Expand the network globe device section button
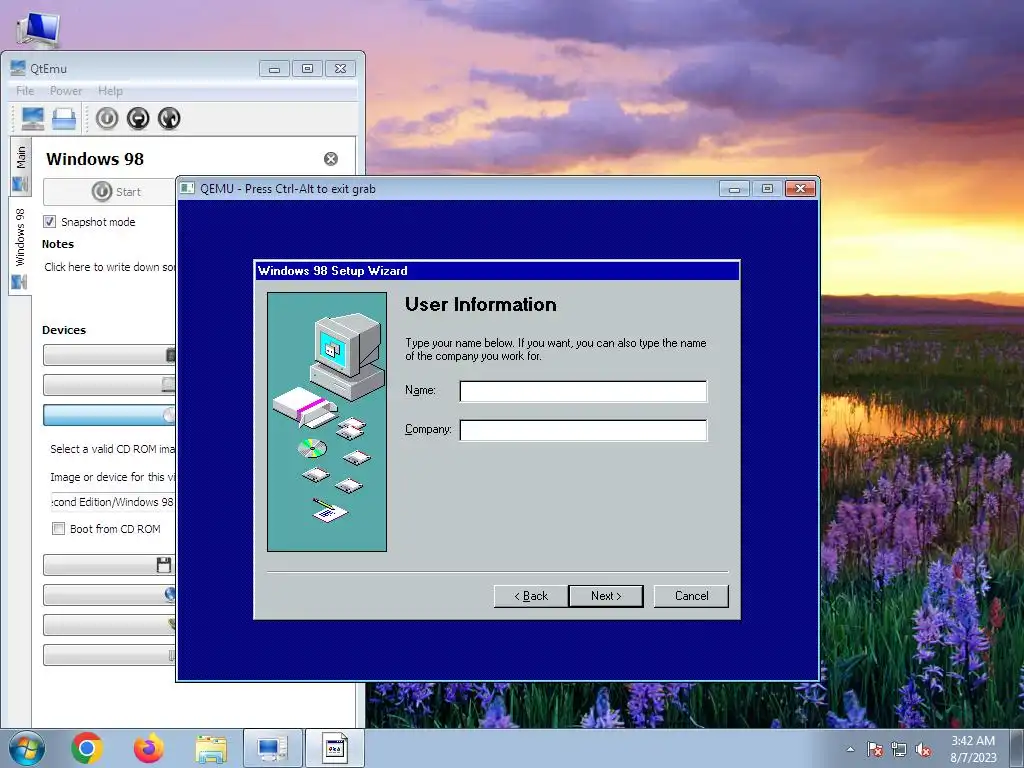Viewport: 1024px width, 768px height. pyautogui.click(x=109, y=595)
